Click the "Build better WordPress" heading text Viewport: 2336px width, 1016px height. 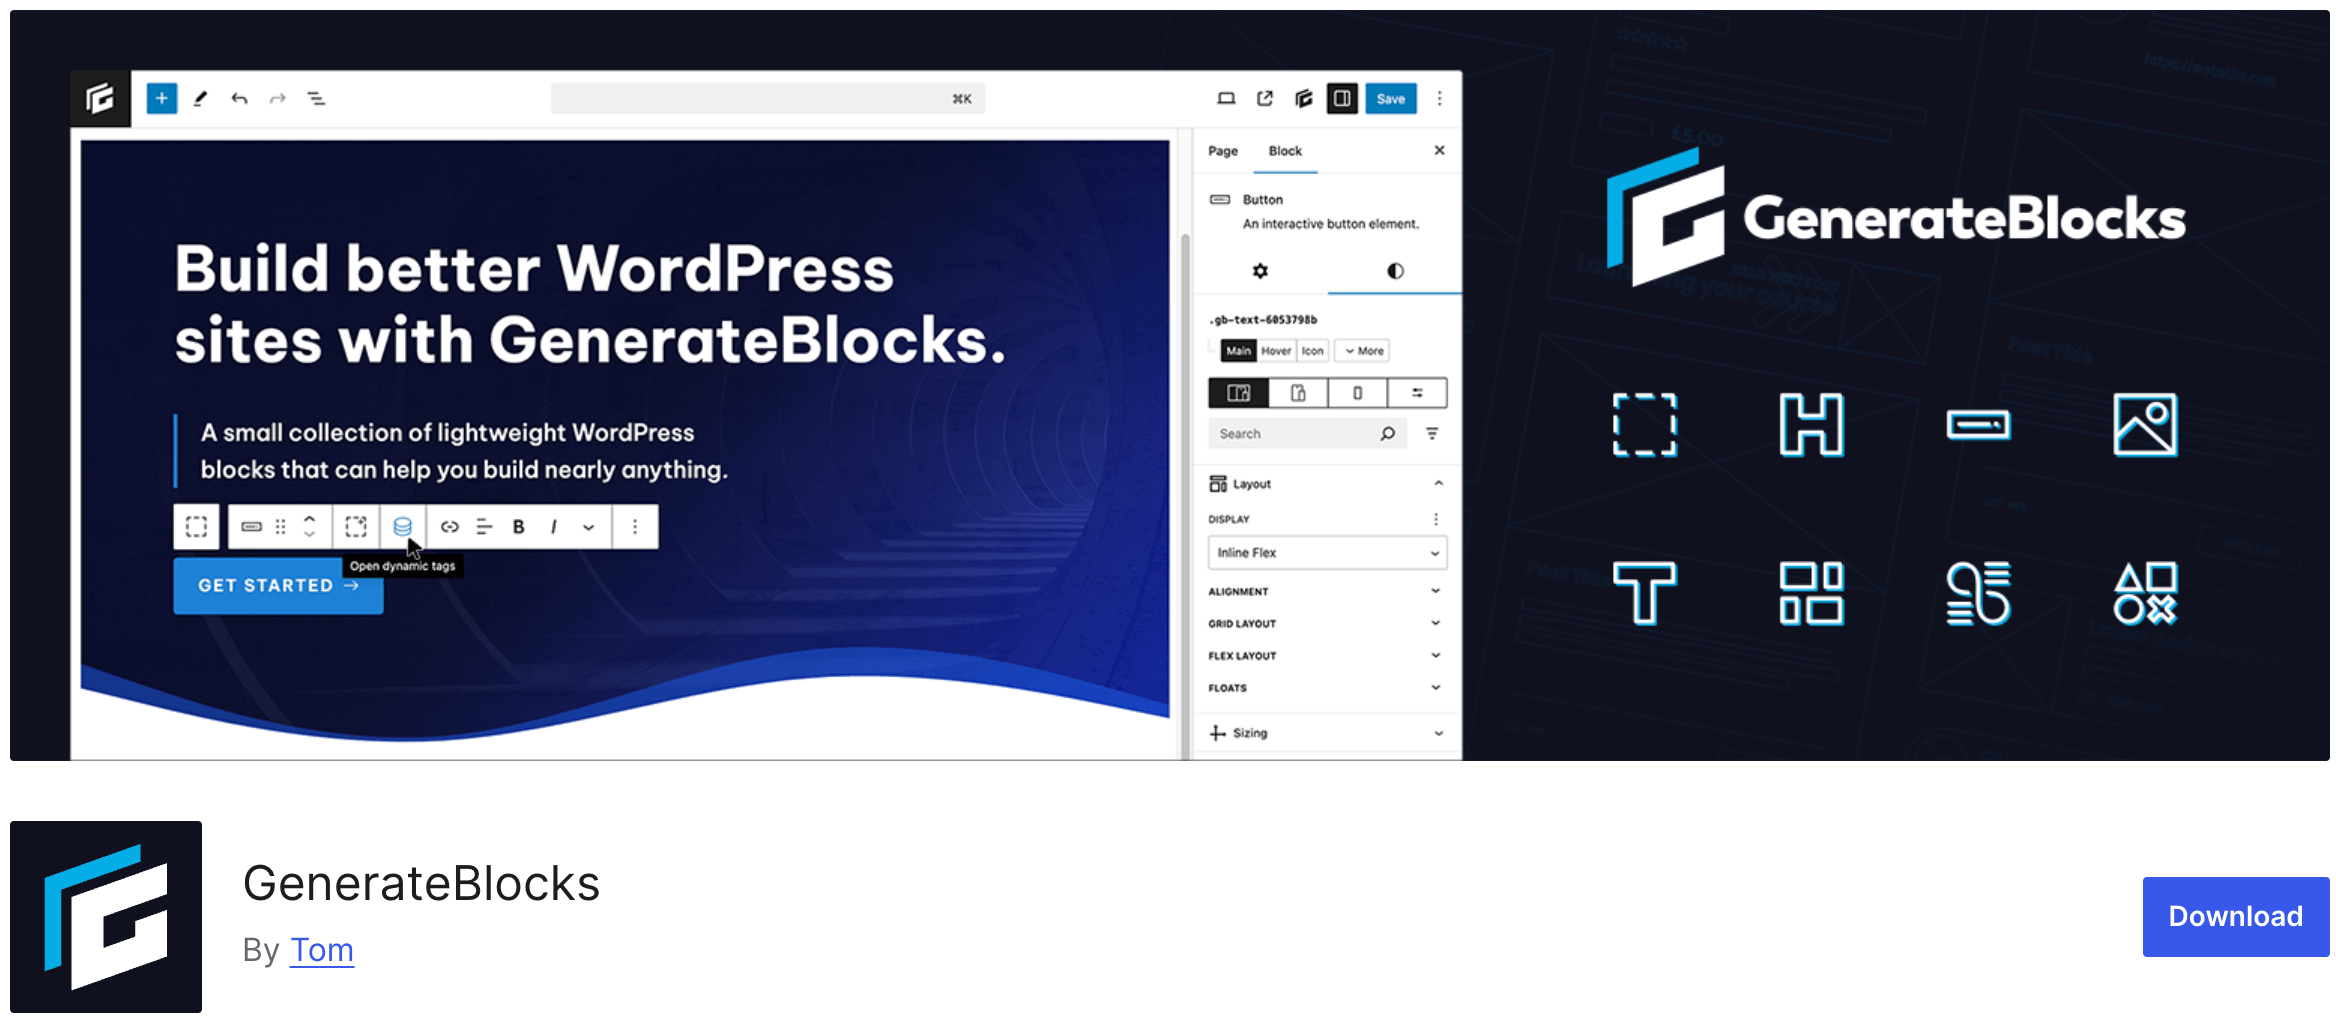[x=590, y=305]
